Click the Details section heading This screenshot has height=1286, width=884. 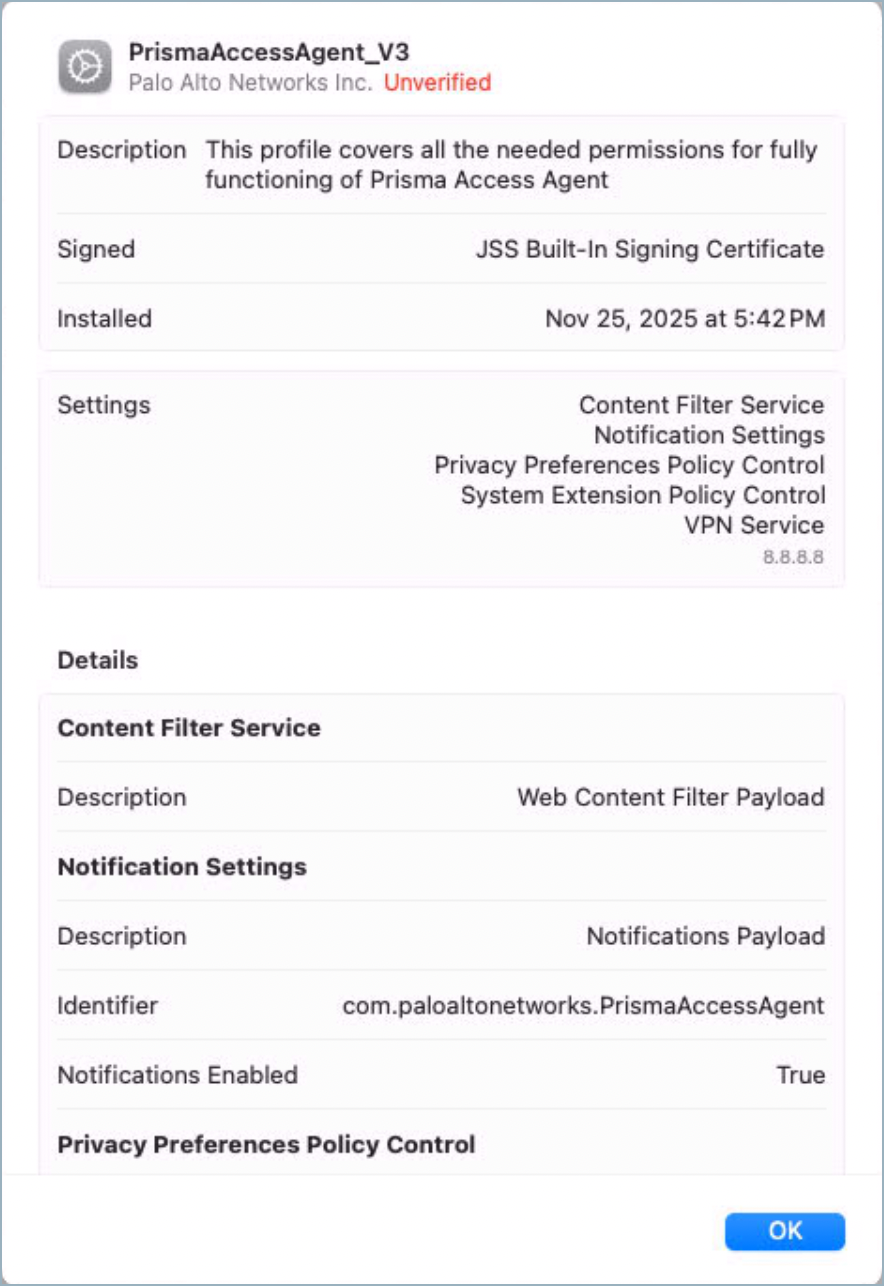coord(98,660)
